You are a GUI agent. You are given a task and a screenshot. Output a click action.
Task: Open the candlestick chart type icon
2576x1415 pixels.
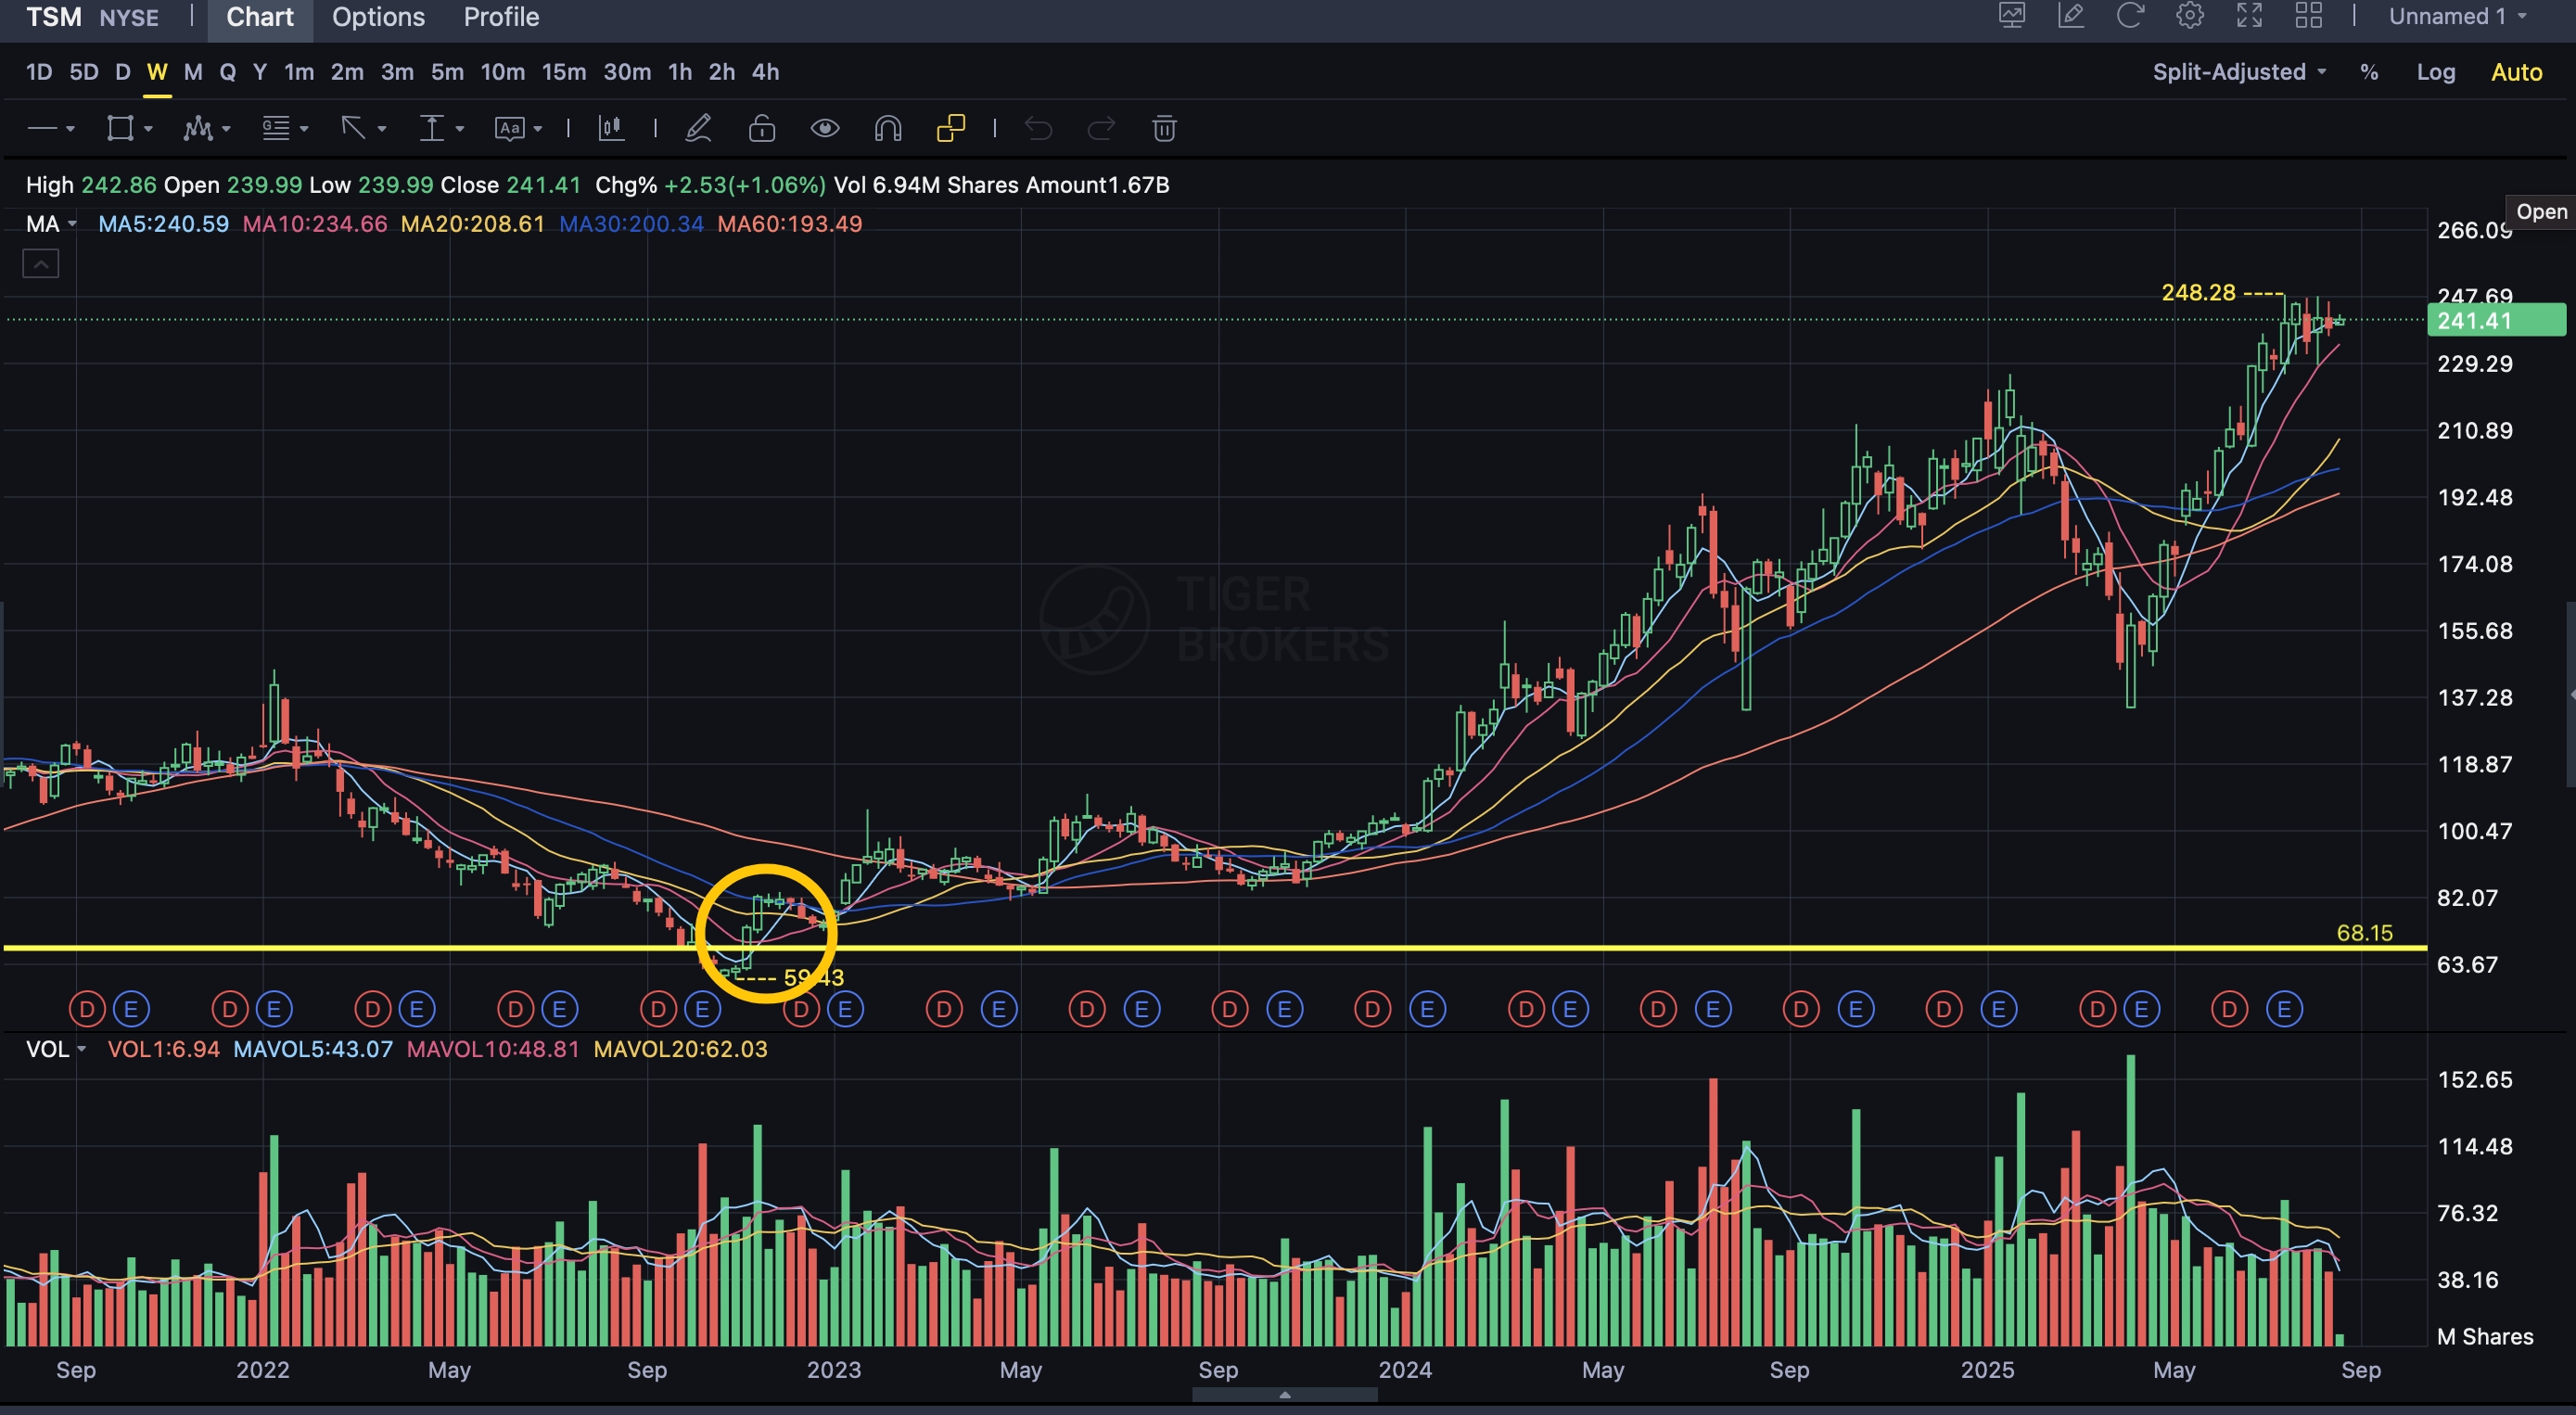click(x=611, y=128)
